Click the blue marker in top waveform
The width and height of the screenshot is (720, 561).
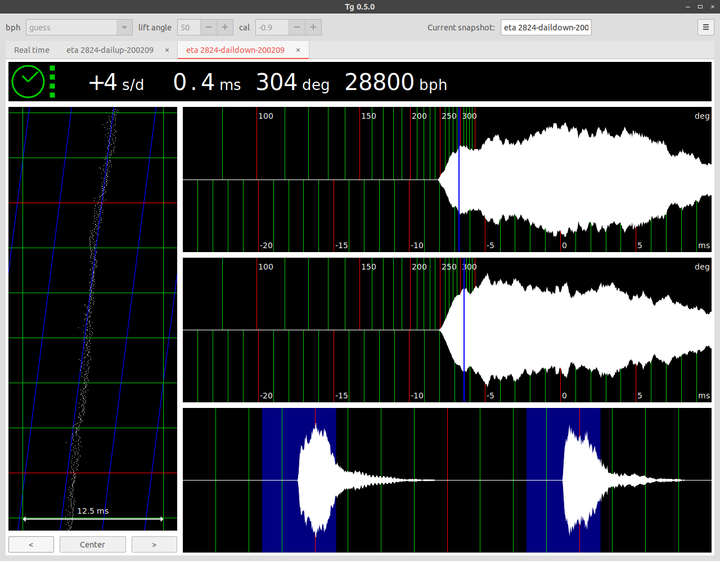(459, 180)
